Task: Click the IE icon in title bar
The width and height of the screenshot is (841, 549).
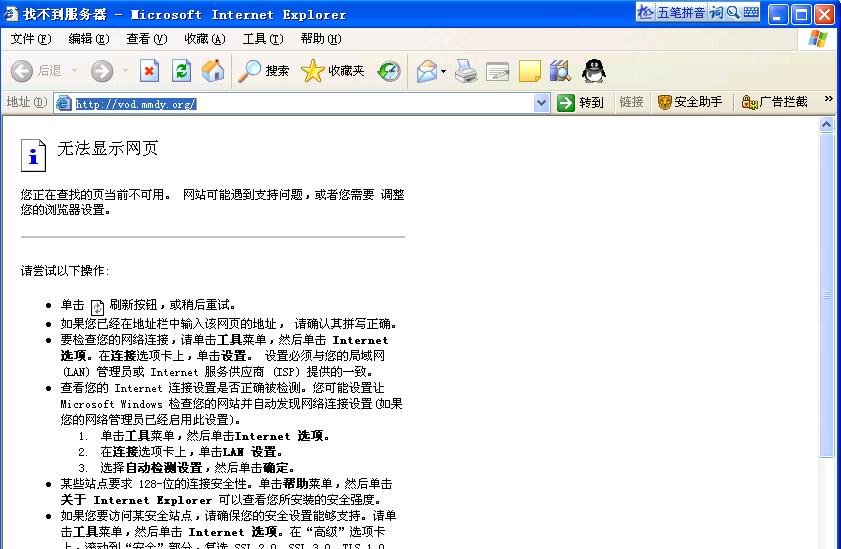Action: [11, 14]
